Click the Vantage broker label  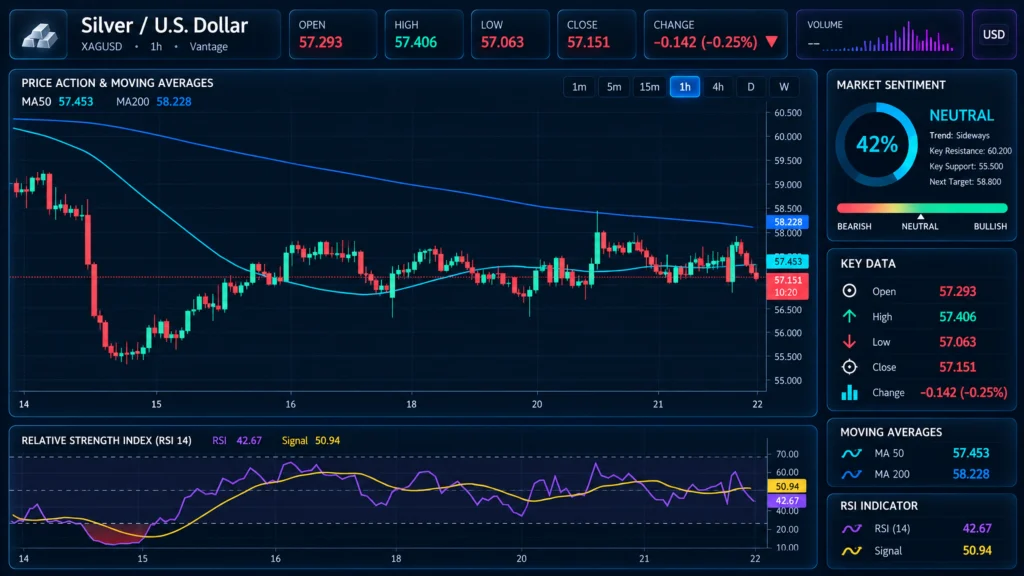pos(209,47)
